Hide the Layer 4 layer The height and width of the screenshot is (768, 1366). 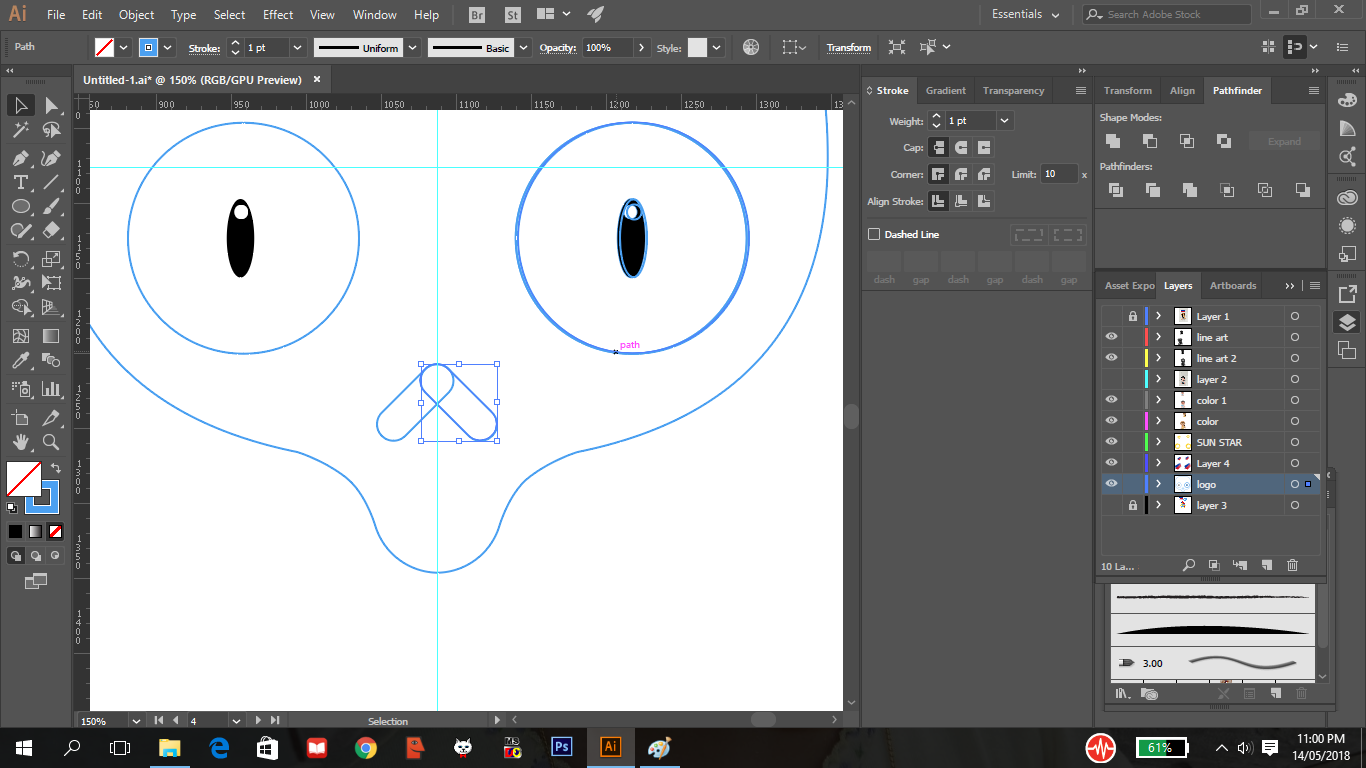point(1111,463)
